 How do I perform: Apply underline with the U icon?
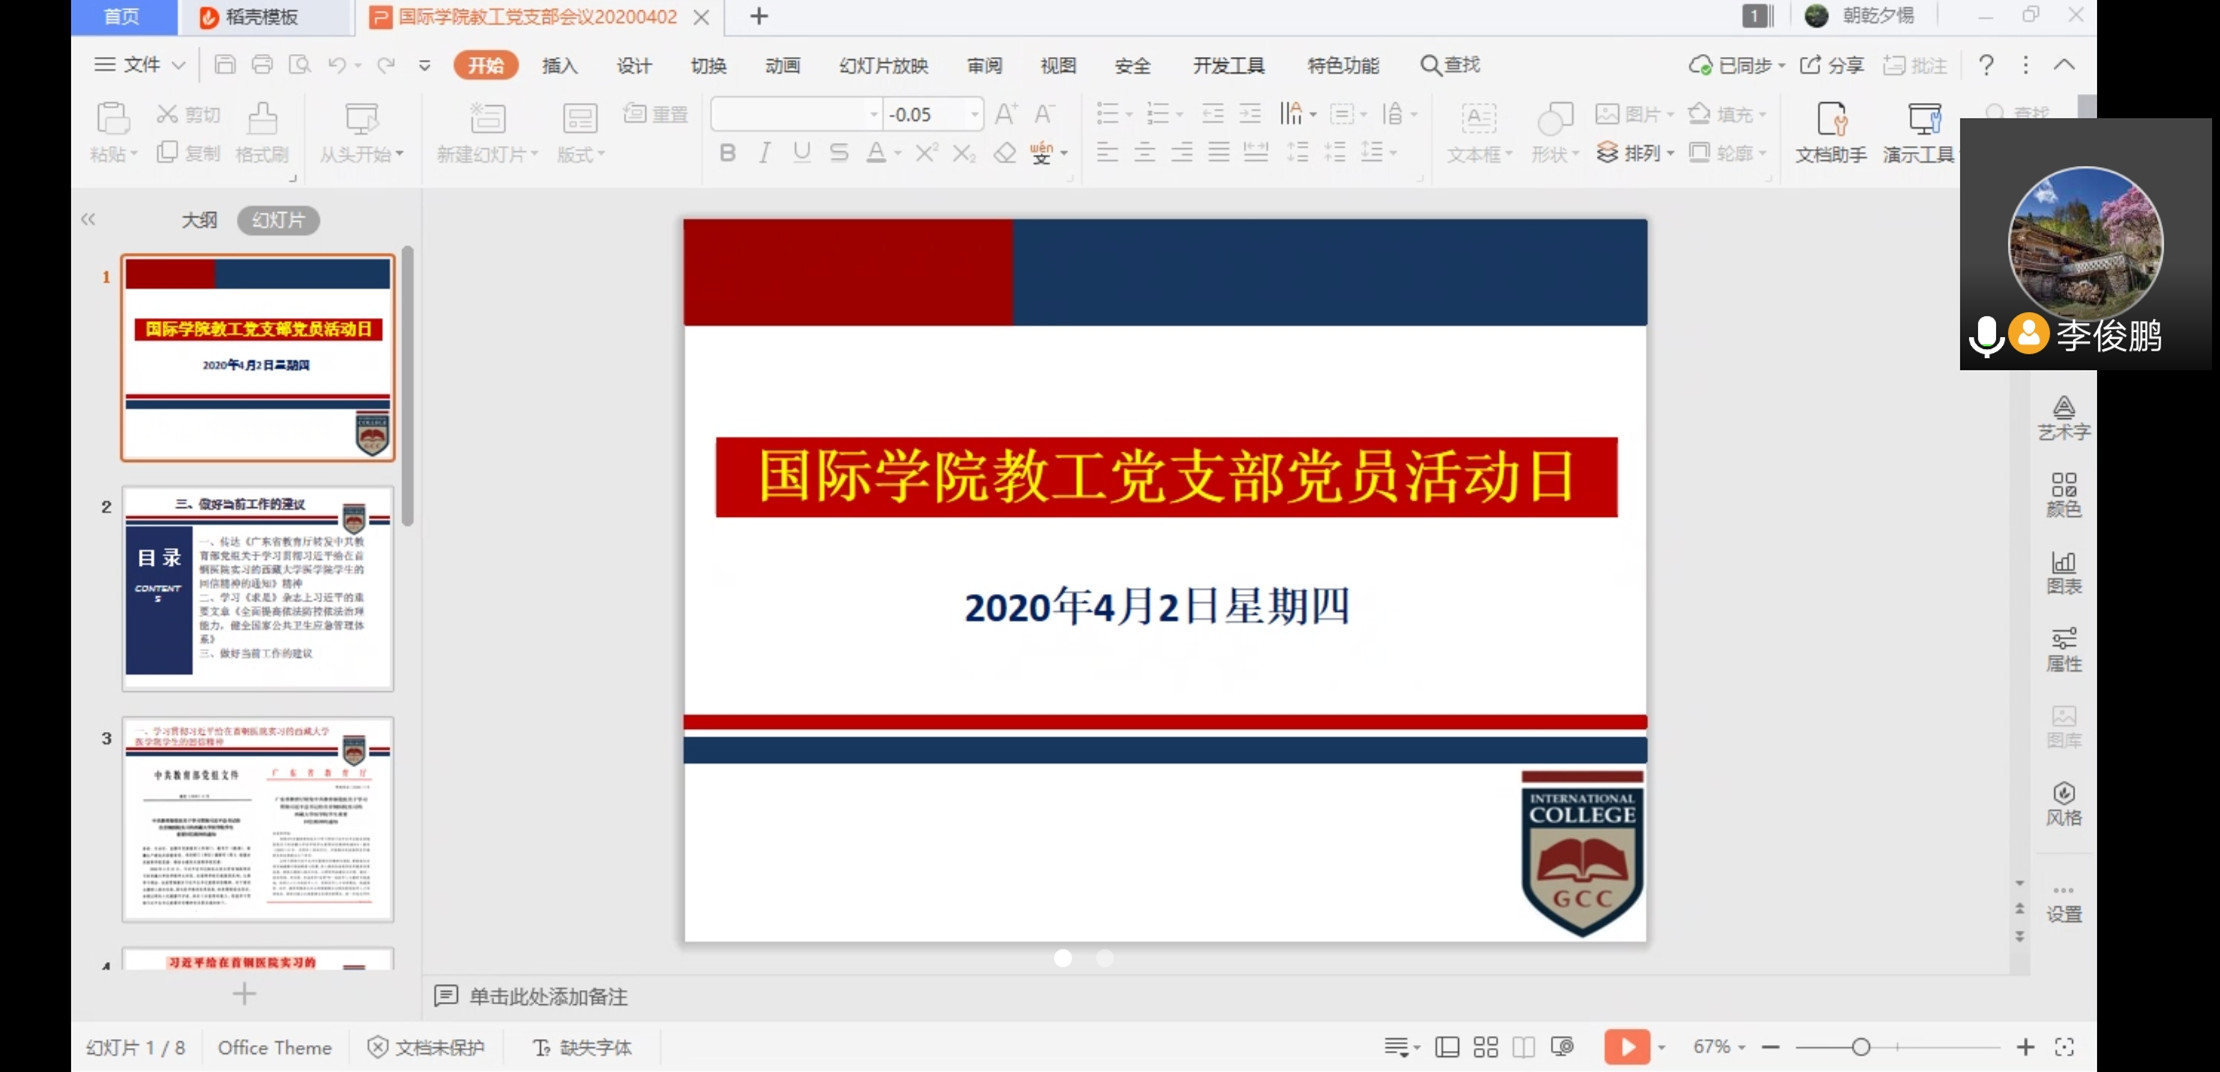(801, 153)
